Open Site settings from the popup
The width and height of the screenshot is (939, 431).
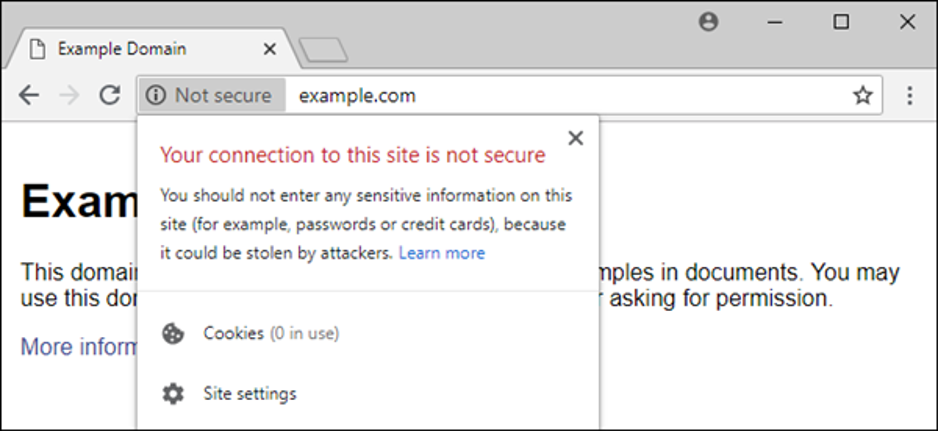click(250, 394)
